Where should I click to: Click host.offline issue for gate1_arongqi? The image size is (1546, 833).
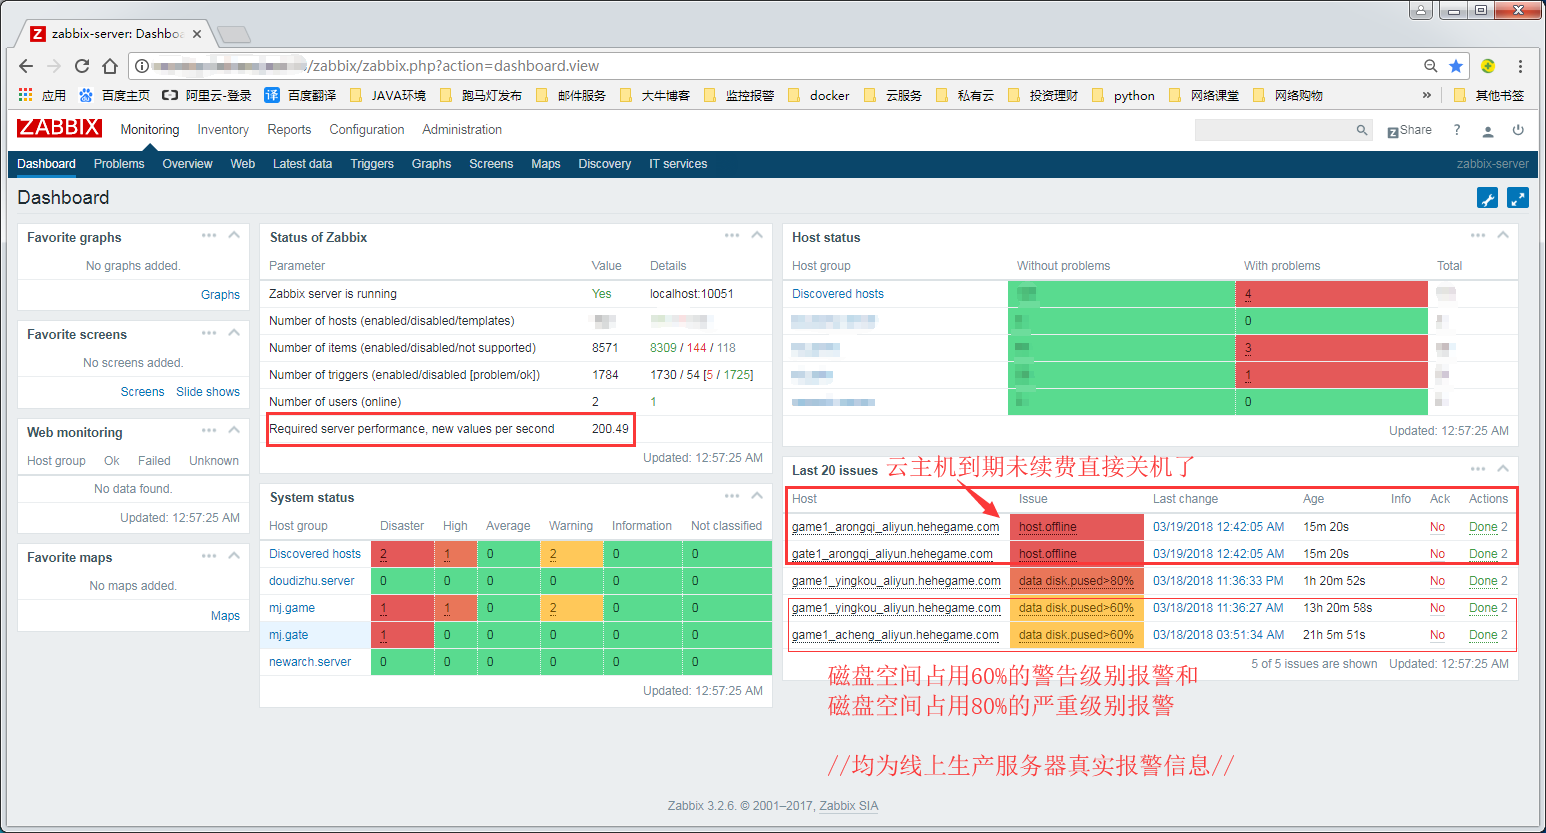(x=1048, y=554)
